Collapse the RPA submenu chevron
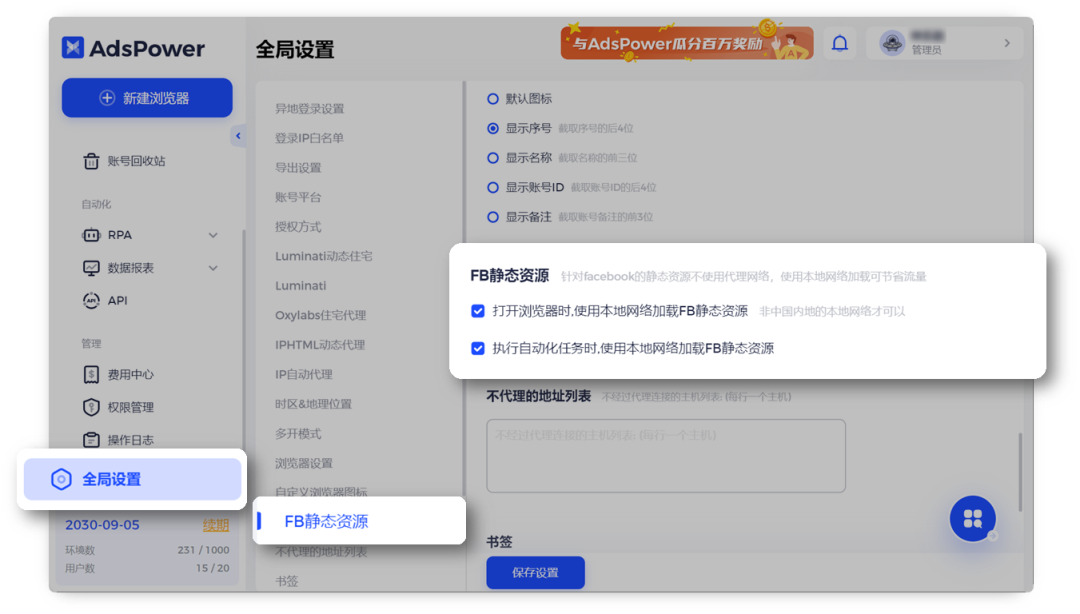The height and width of the screenshot is (614, 1080). click(x=212, y=234)
